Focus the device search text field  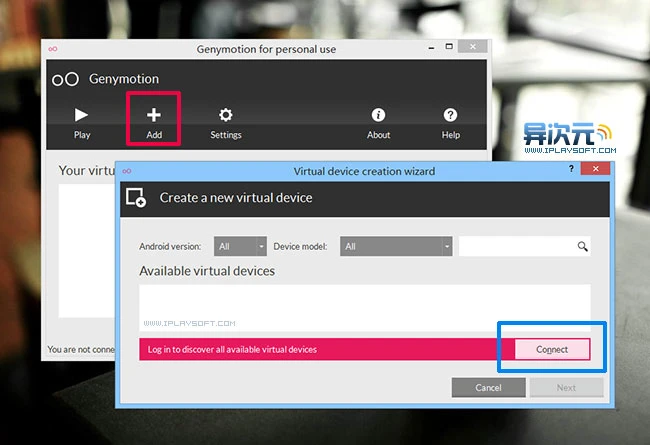coord(515,246)
